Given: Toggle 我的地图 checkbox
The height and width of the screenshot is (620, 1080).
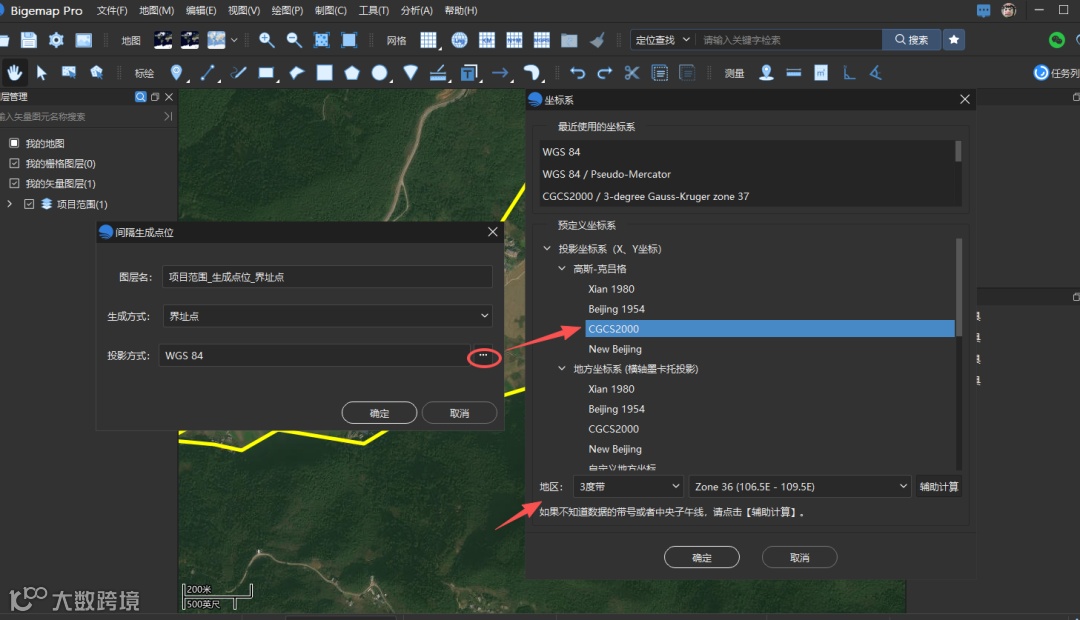Looking at the screenshot, I should point(14,143).
